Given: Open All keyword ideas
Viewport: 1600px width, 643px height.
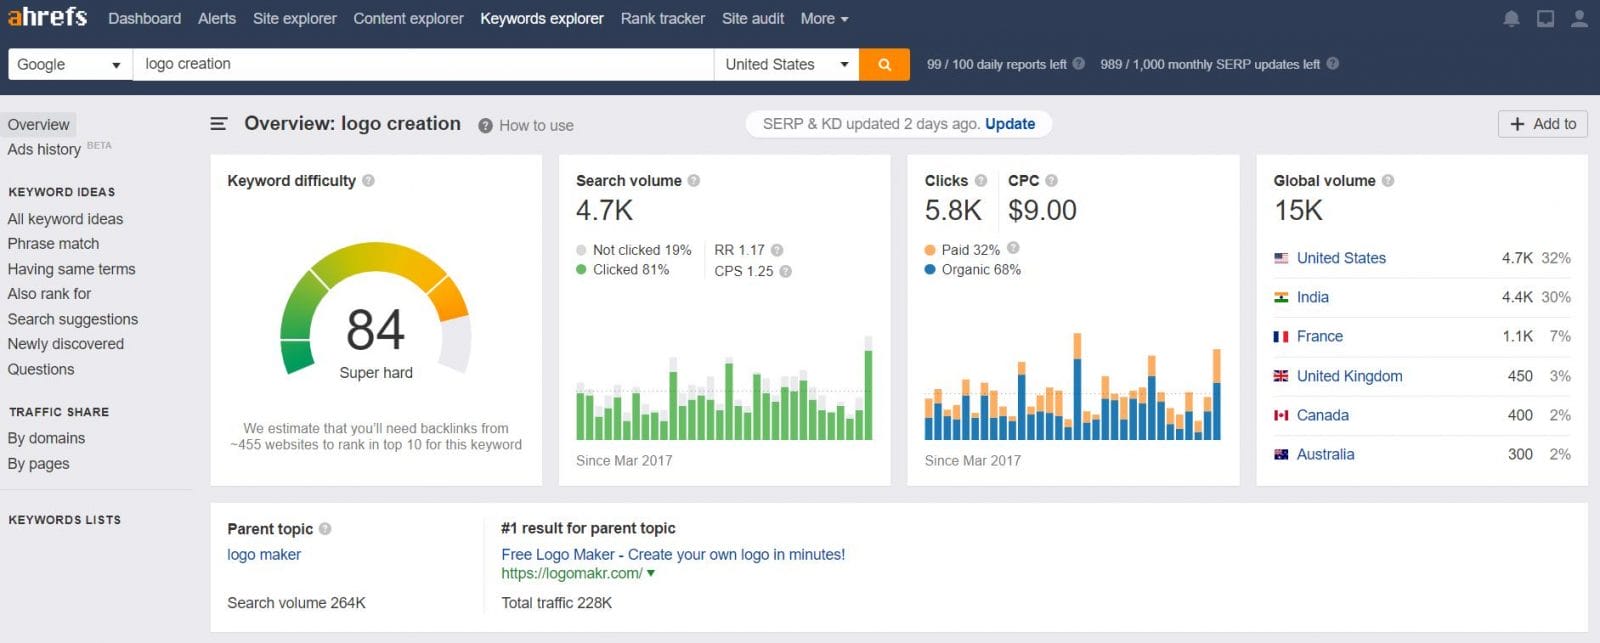Looking at the screenshot, I should pyautogui.click(x=65, y=219).
